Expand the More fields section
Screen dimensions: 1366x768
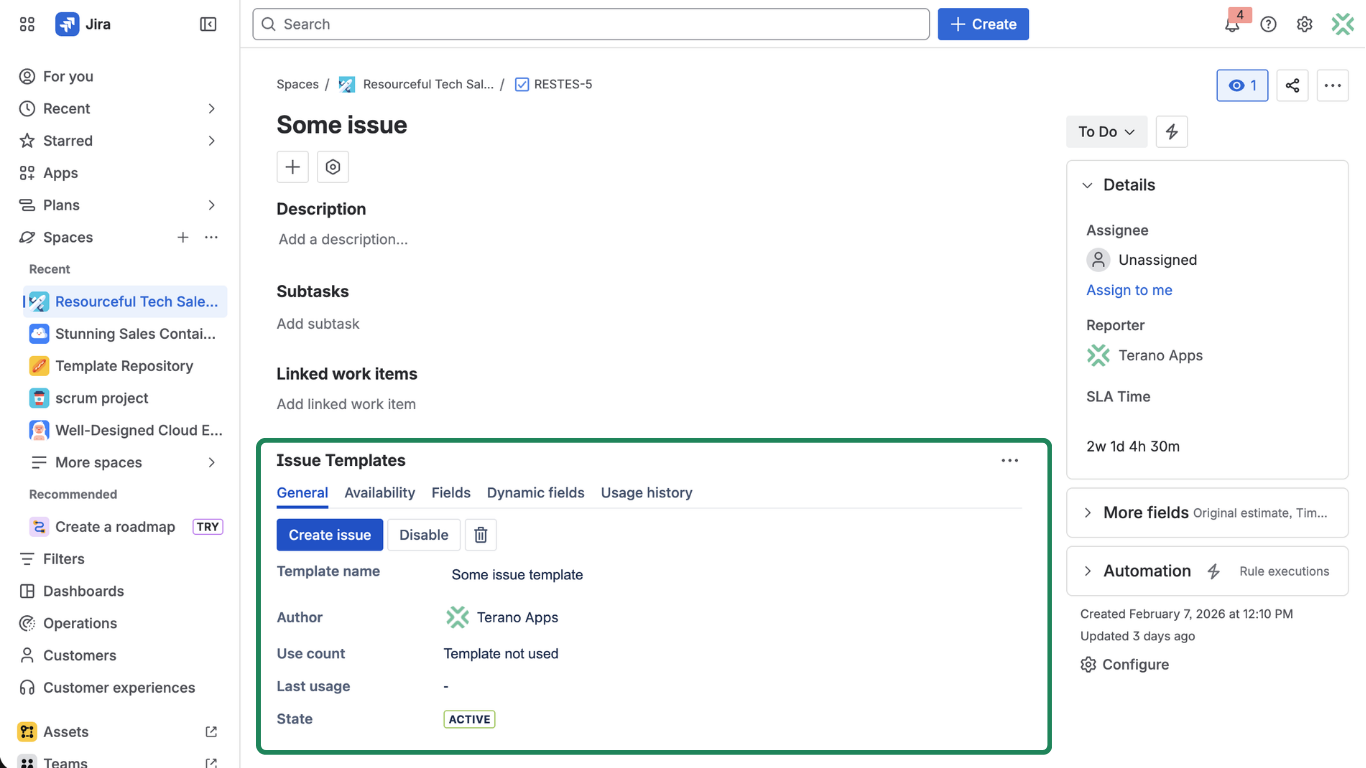[1088, 513]
